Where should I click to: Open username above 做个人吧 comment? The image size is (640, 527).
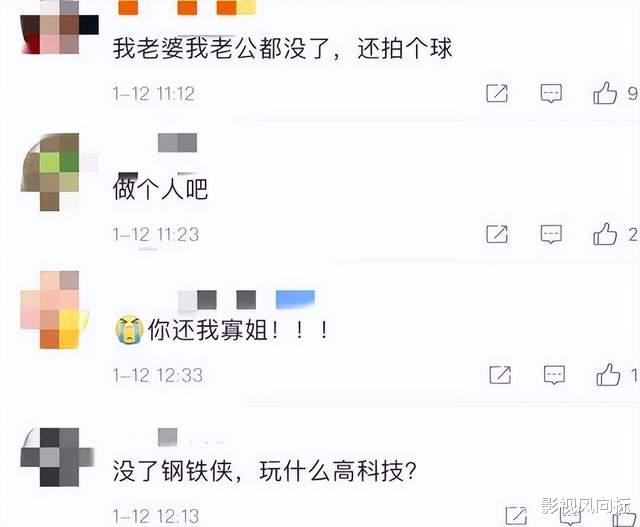point(178,142)
